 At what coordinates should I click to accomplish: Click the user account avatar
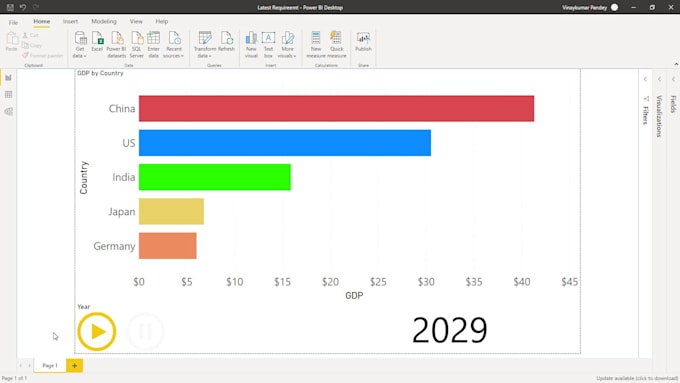point(615,7)
